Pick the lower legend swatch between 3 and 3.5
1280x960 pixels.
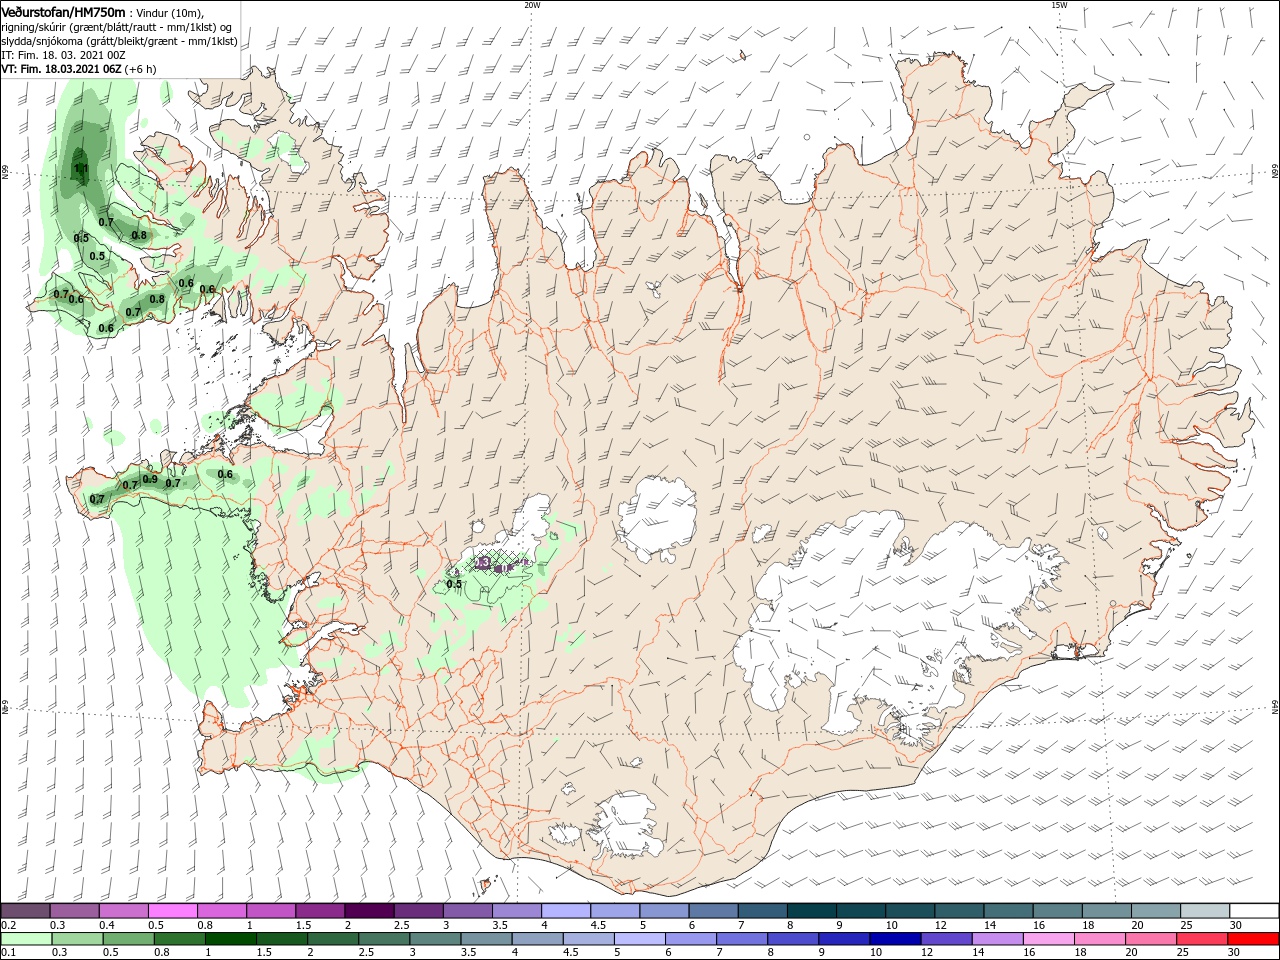(433, 939)
